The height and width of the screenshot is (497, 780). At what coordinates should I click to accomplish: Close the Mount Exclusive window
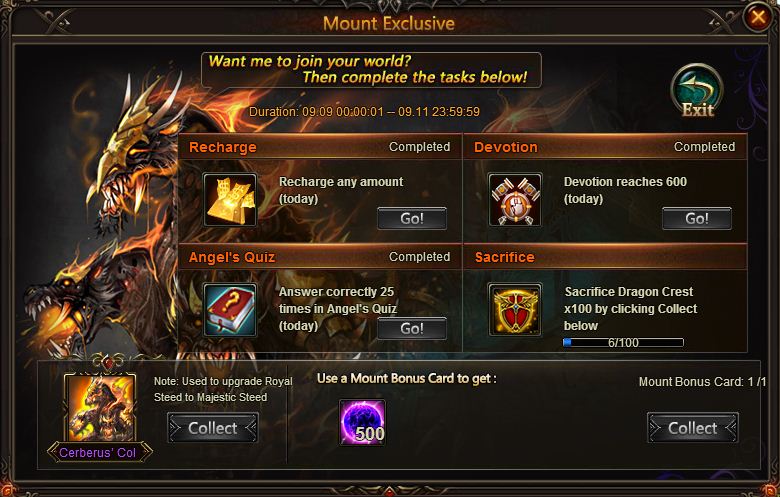click(758, 17)
